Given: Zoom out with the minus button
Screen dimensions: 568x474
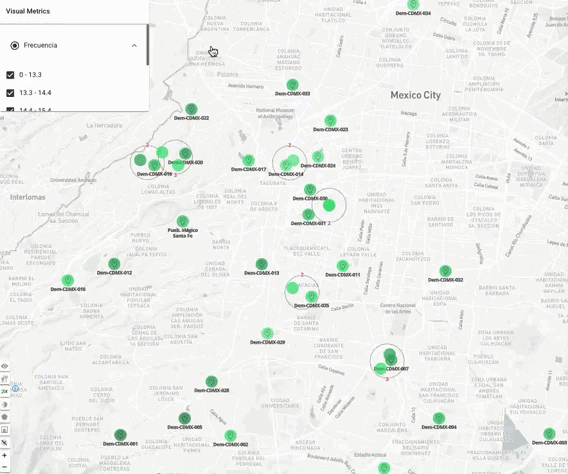Looking at the screenshot, I should click(x=5, y=467).
